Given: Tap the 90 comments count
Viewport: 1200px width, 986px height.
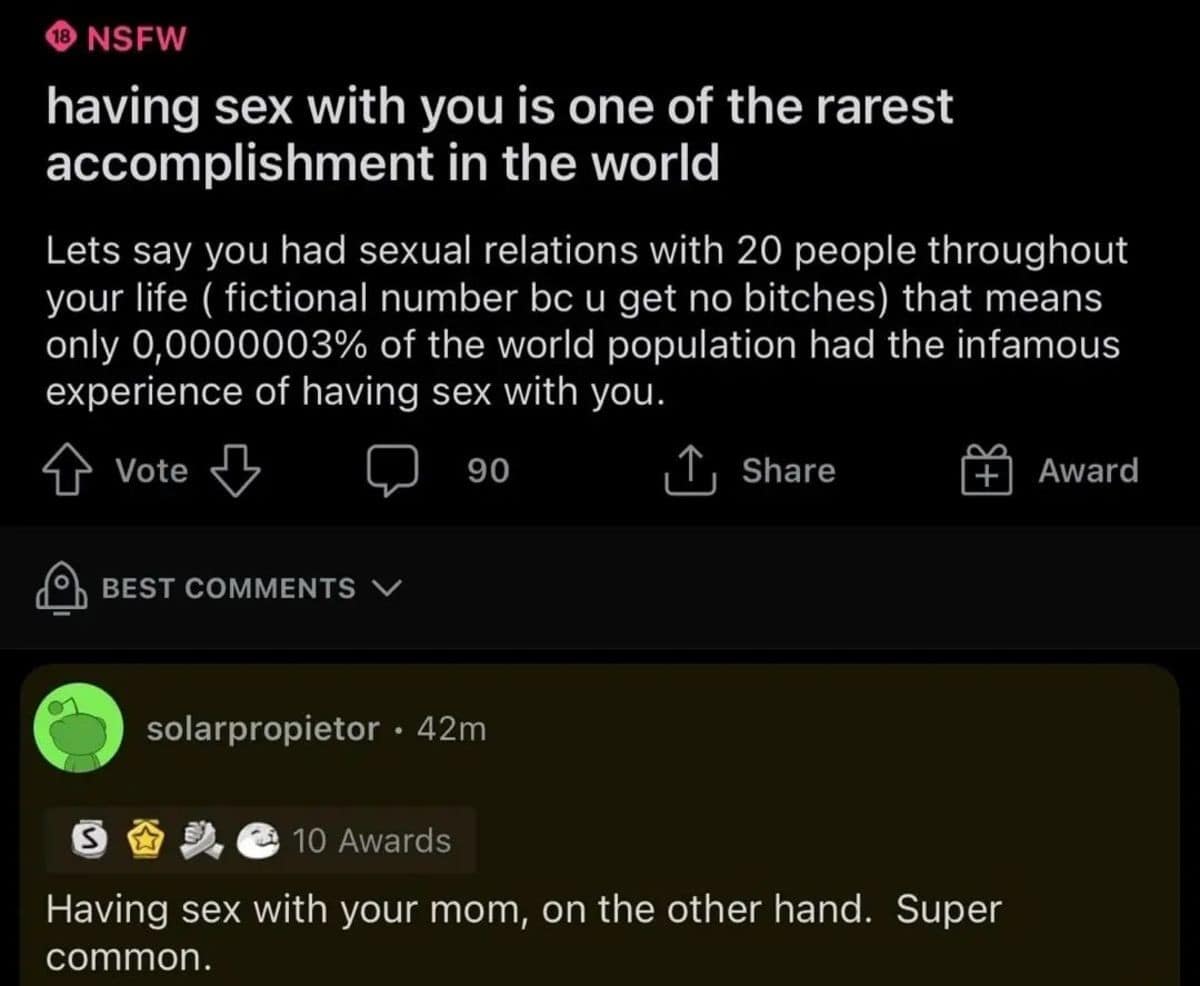Looking at the screenshot, I should click(488, 471).
